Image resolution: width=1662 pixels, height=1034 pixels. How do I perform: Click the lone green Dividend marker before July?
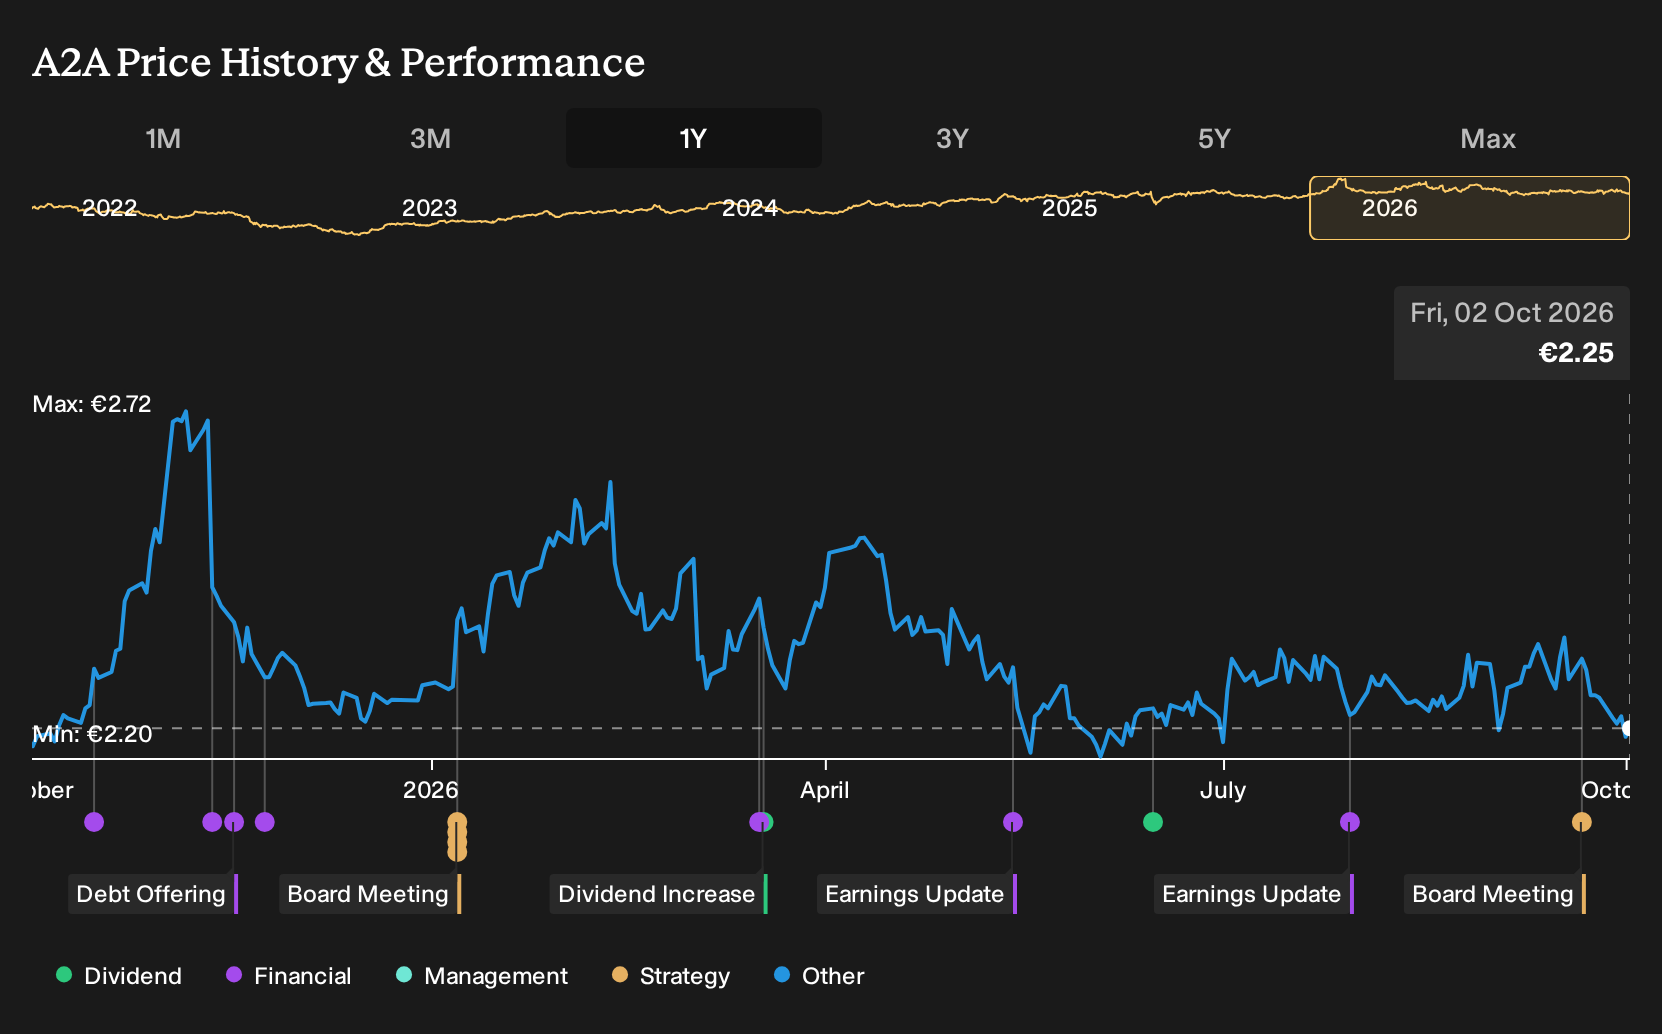tap(1153, 822)
